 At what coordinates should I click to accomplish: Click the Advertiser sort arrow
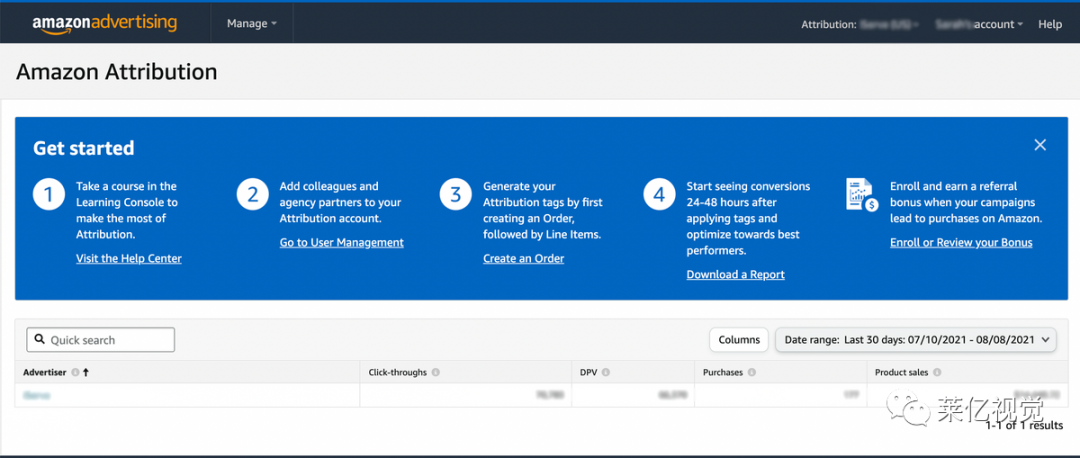[x=86, y=373]
